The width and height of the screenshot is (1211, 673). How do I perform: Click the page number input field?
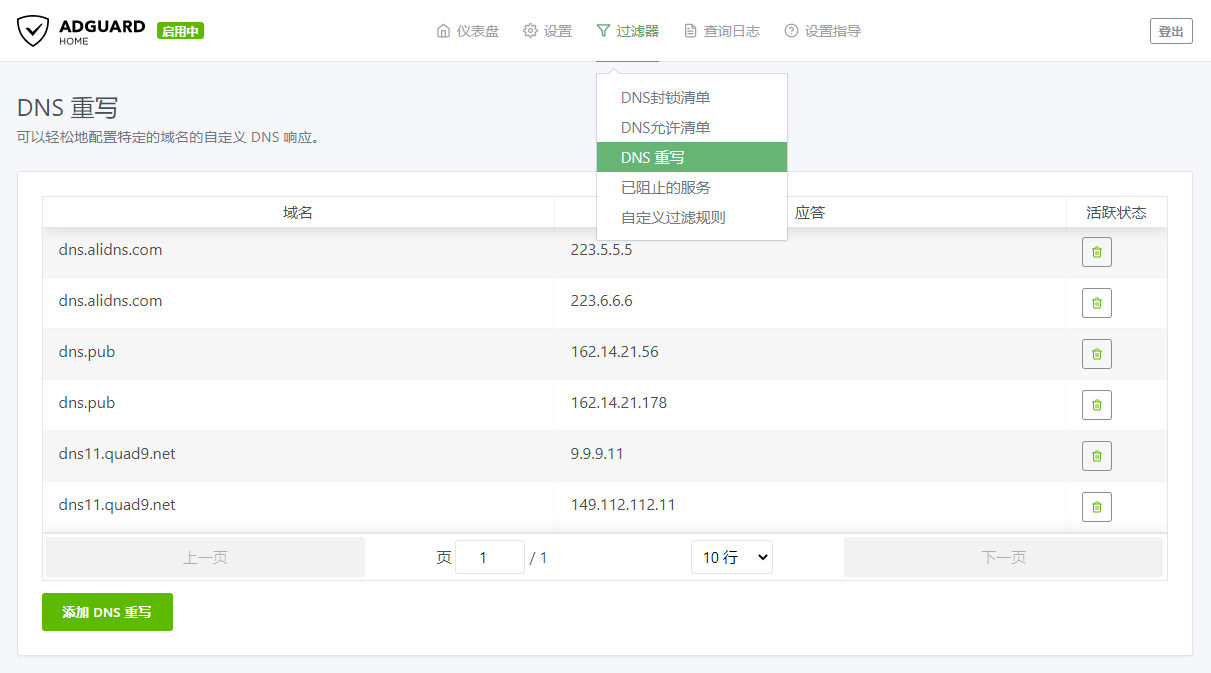pos(489,557)
